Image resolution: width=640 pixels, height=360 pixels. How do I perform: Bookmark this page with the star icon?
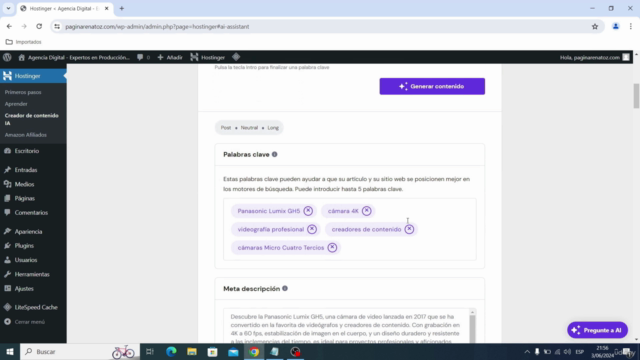[x=595, y=27]
